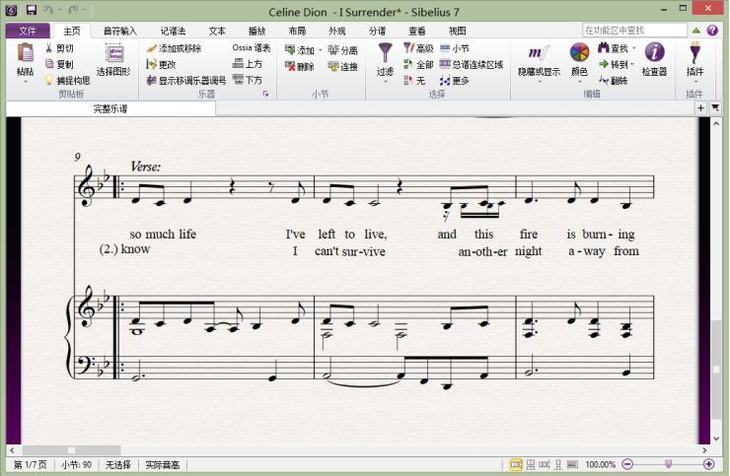Image resolution: width=730 pixels, height=476 pixels.
Task: Click Select All (全部) icon
Action: tap(408, 64)
